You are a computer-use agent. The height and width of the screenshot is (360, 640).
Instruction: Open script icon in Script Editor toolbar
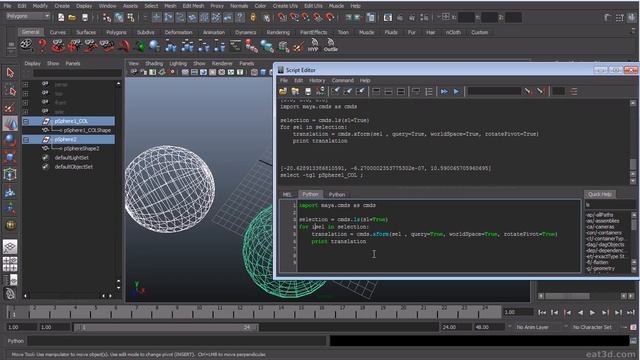(x=283, y=91)
